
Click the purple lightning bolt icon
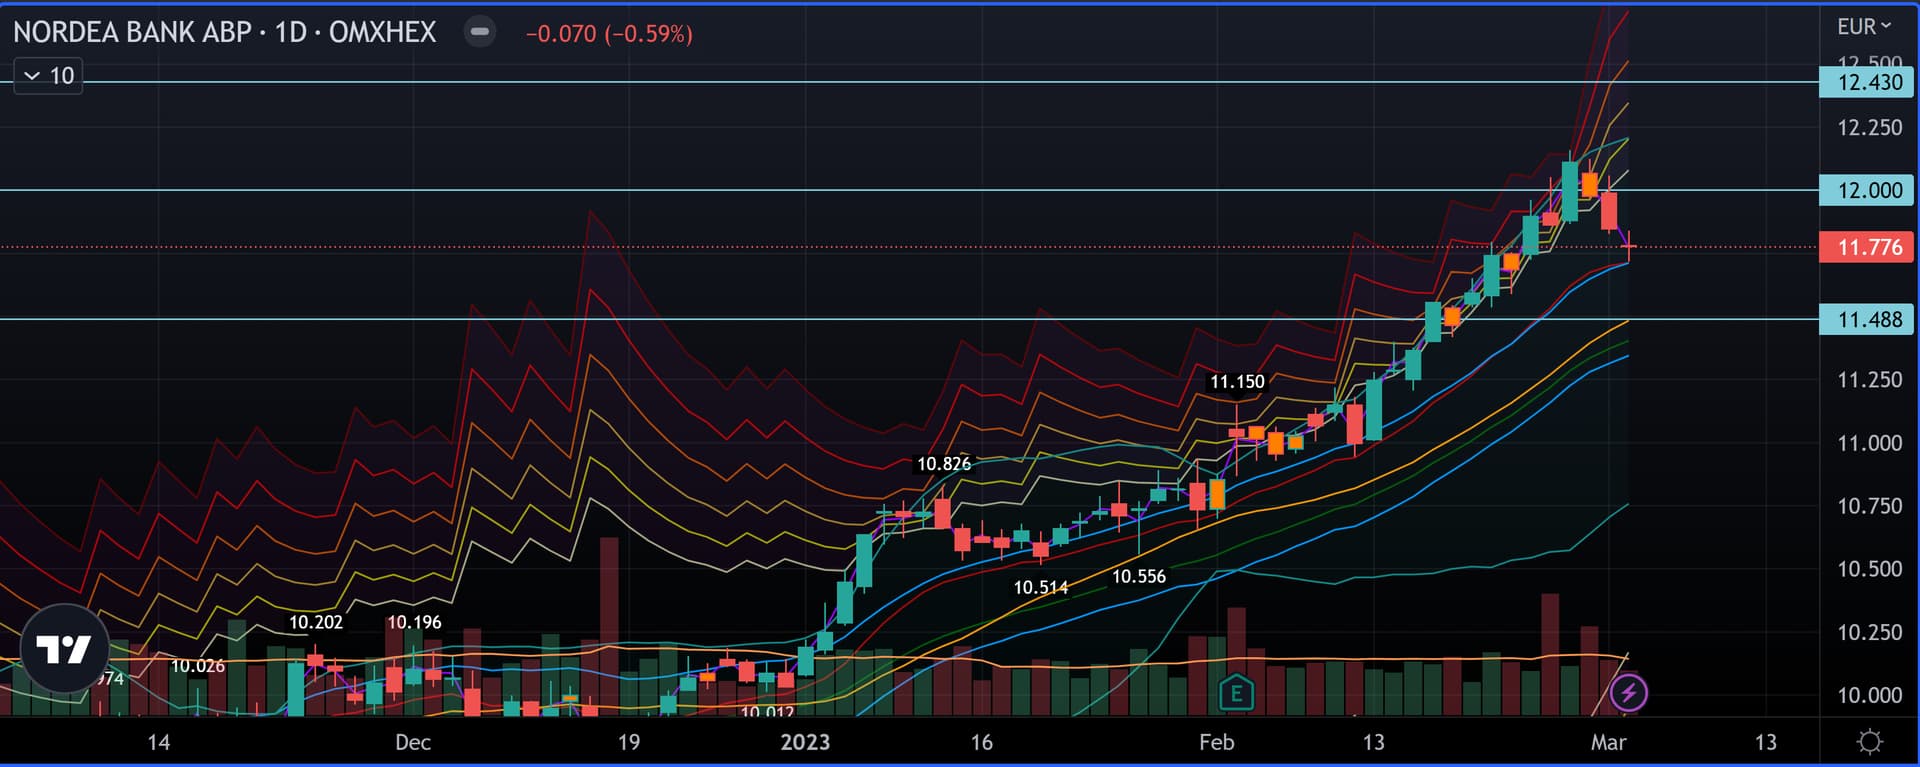click(1629, 692)
